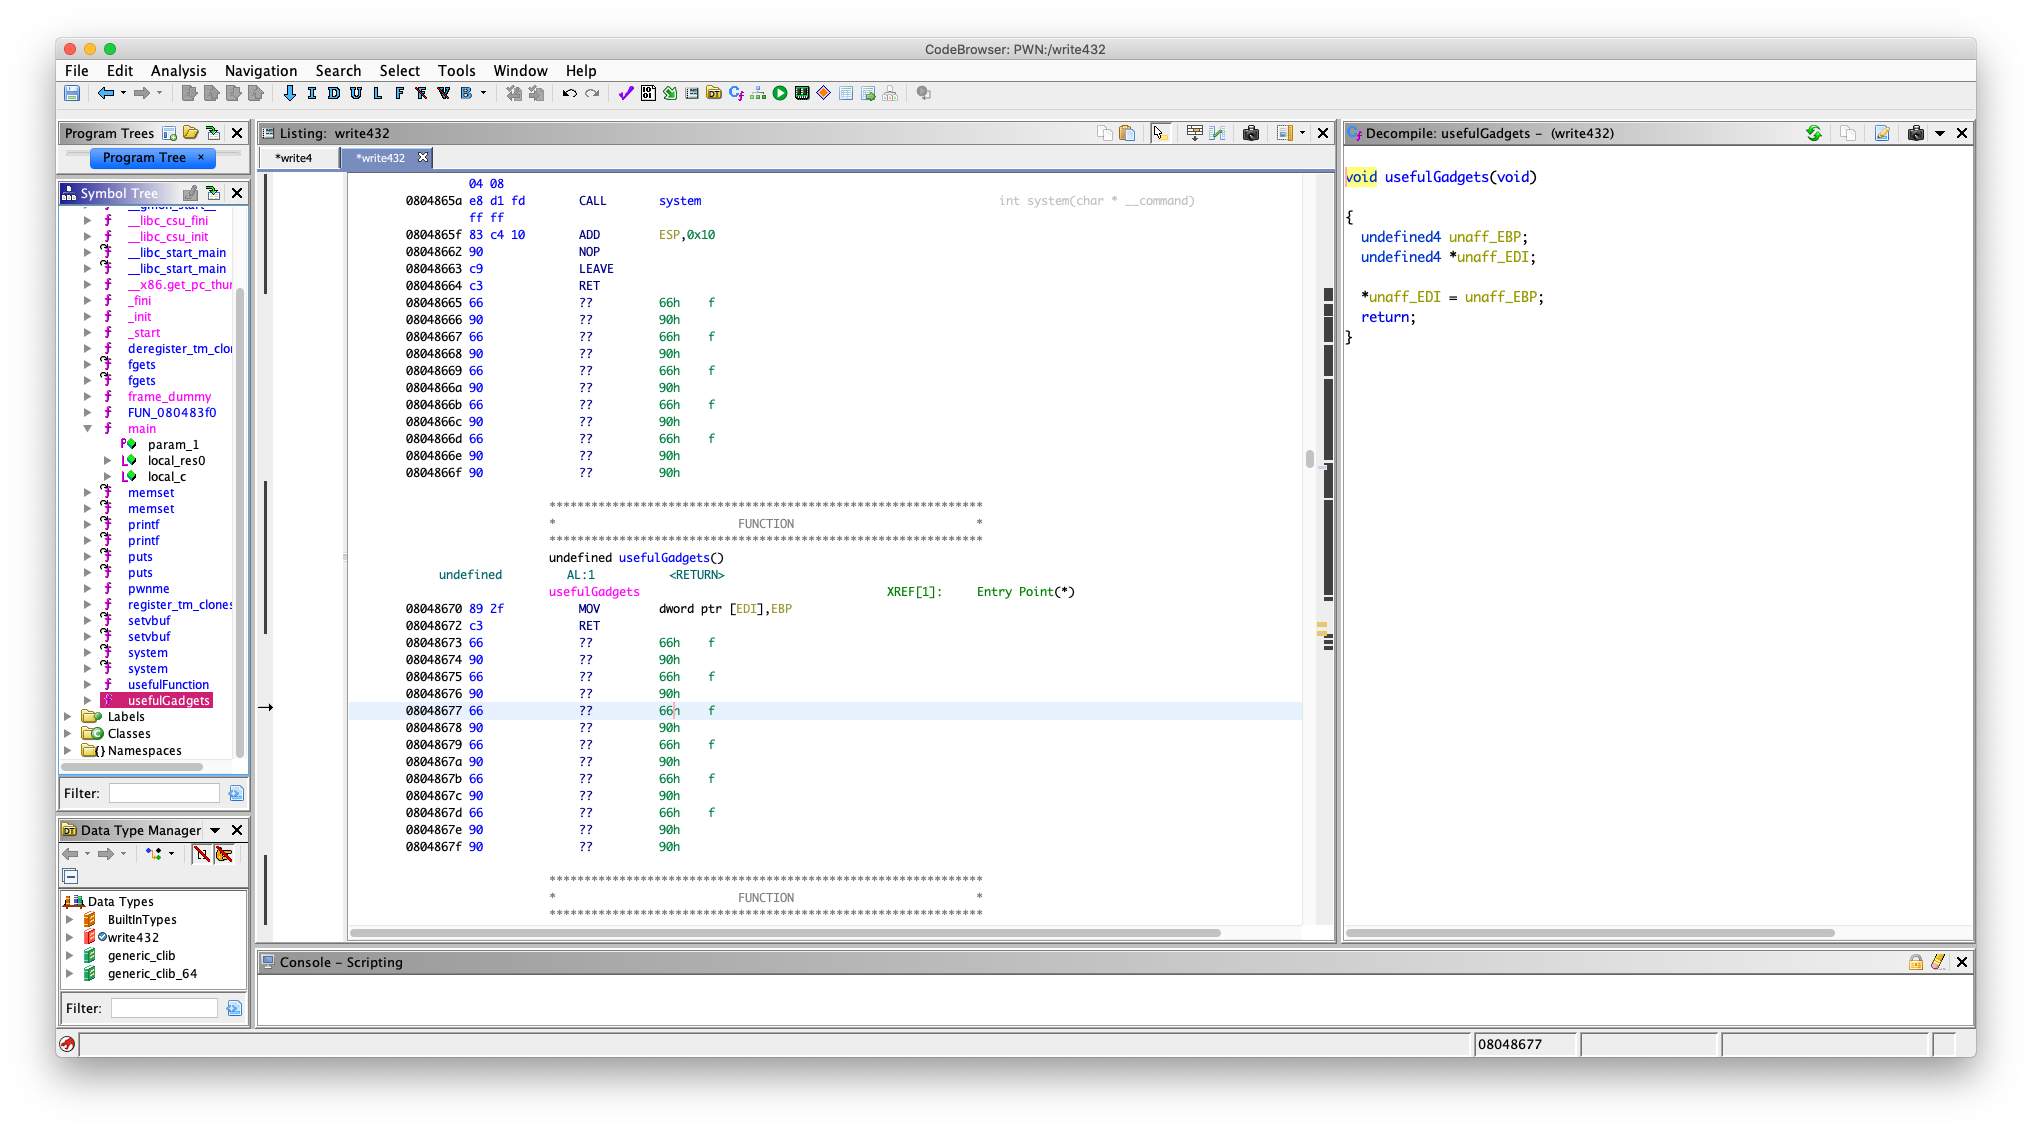Viewport: 2032px width, 1131px height.
Task: Select the Analysis menu item
Action: (177, 70)
